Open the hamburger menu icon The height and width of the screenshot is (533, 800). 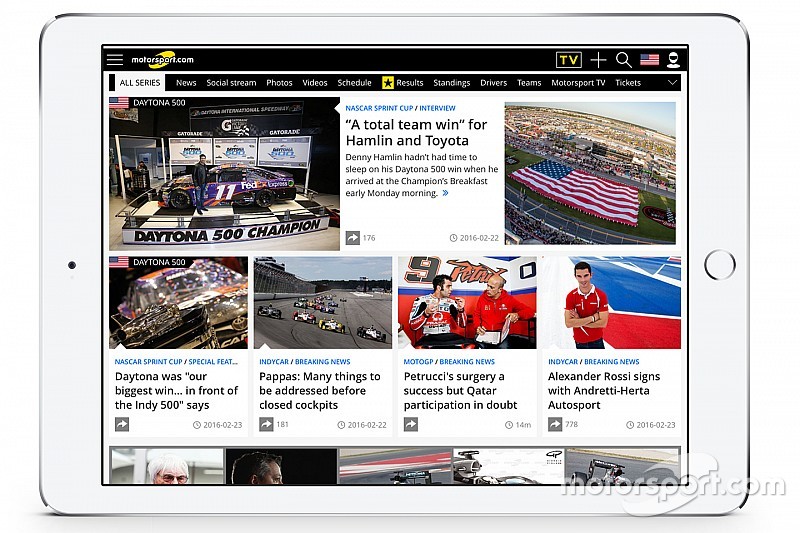[115, 60]
